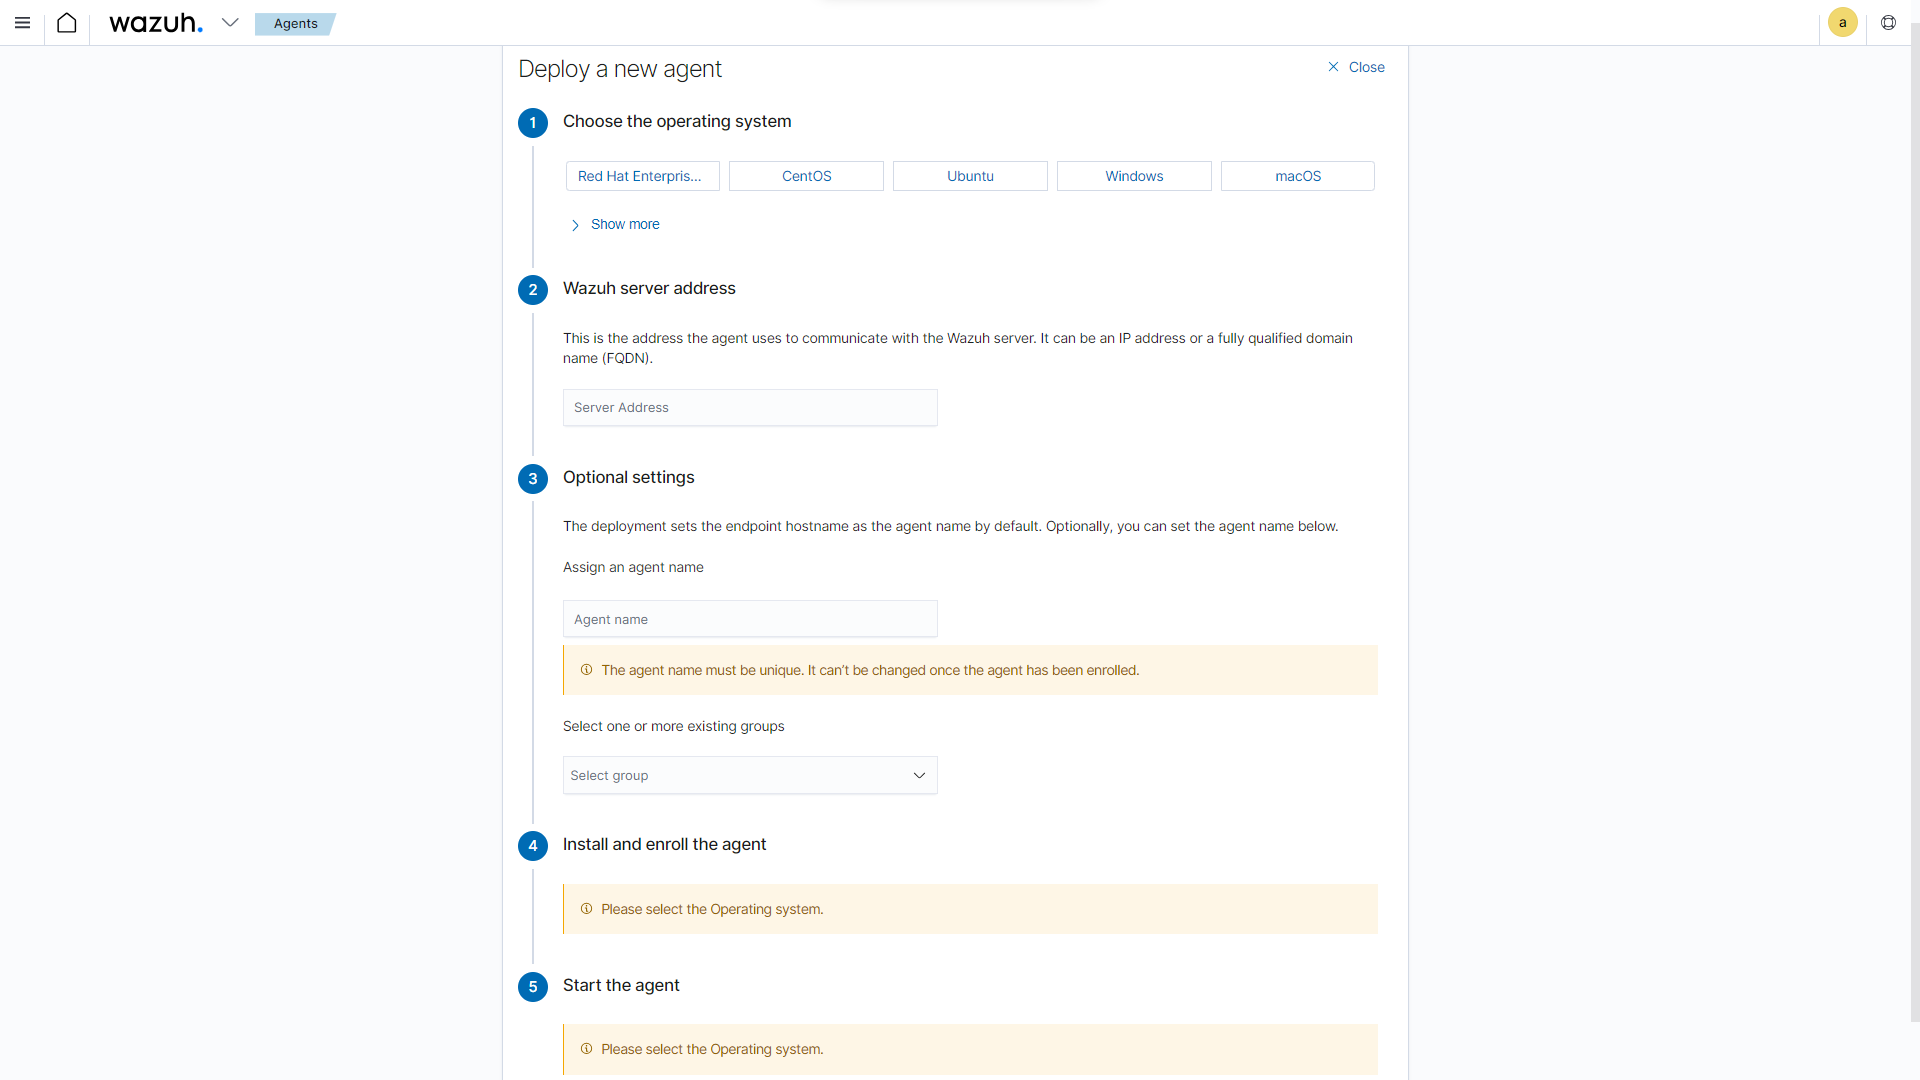Image resolution: width=1920 pixels, height=1080 pixels.
Task: Choose Windows as the operating system
Action: coord(1134,176)
